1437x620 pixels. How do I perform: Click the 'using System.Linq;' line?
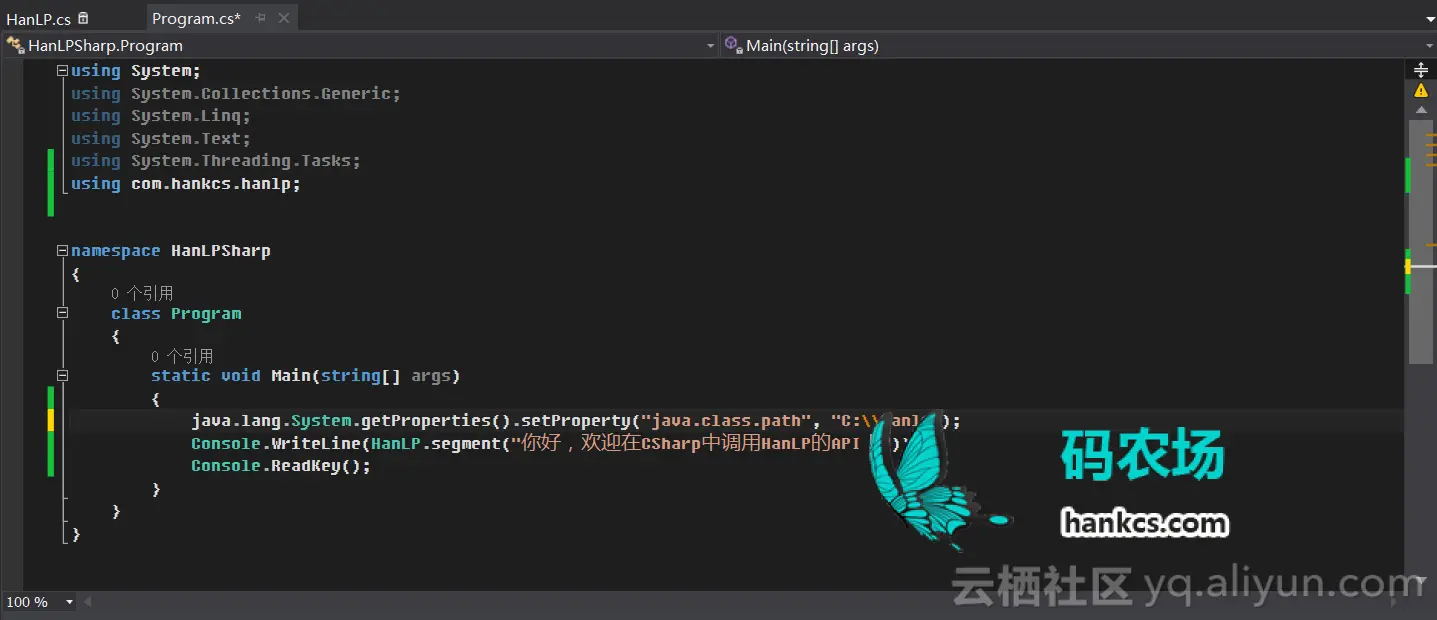pos(161,116)
